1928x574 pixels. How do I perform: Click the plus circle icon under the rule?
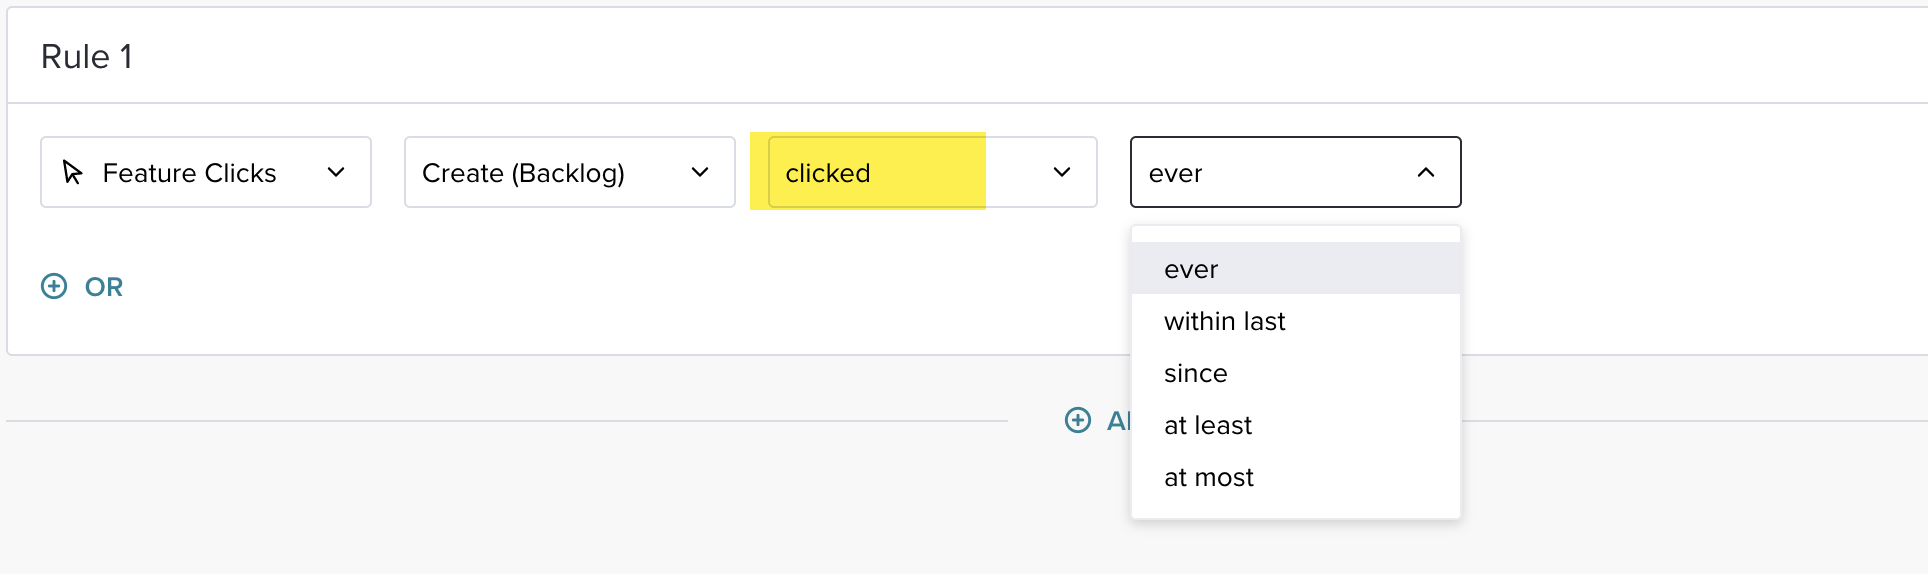click(x=1078, y=420)
